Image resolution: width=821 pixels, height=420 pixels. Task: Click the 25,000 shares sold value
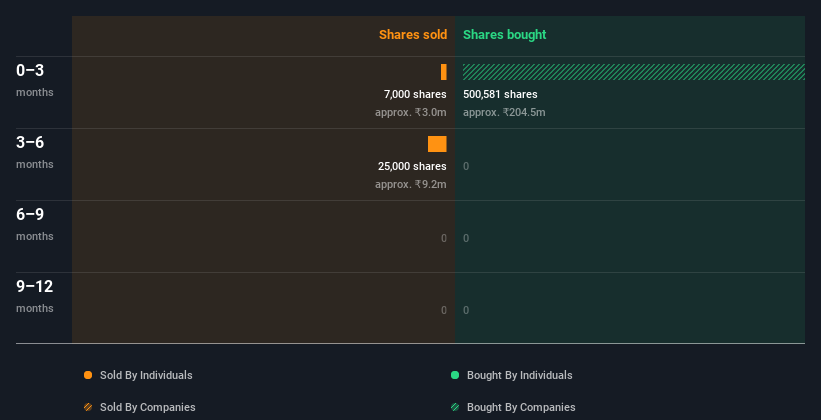point(412,166)
